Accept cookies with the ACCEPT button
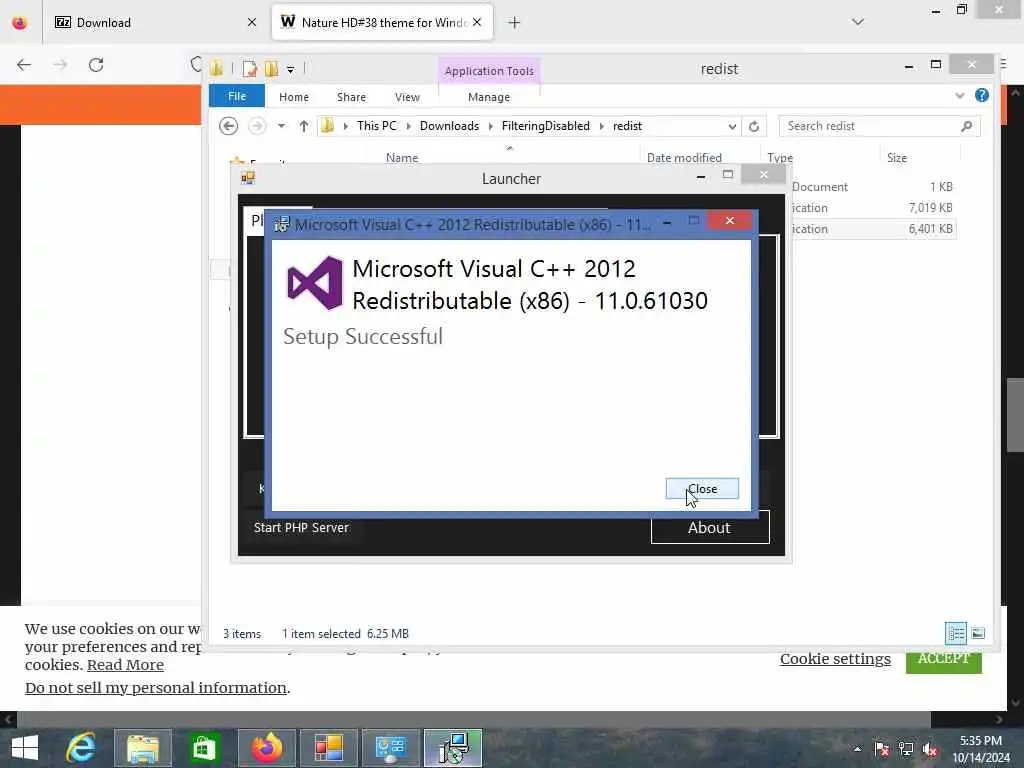1024x768 pixels. tap(944, 658)
